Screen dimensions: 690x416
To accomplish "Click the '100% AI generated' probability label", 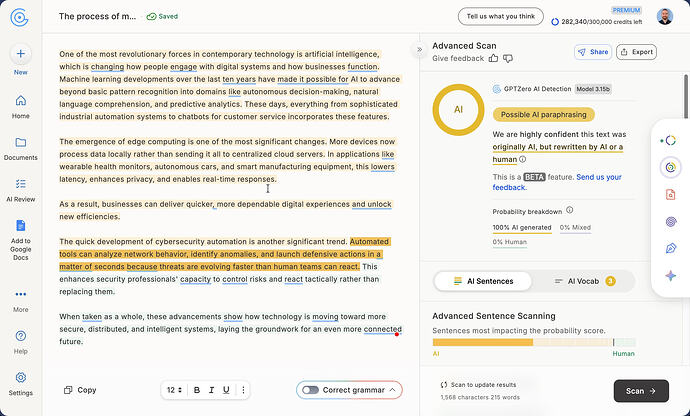I will 522,228.
